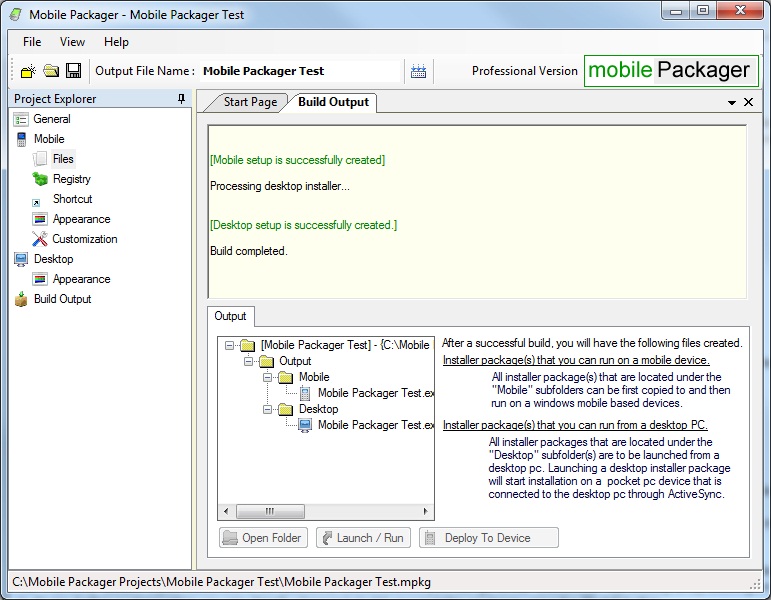Click the Mobile folder icon in output tree
Screen dimensions: 771x600
pos(286,378)
